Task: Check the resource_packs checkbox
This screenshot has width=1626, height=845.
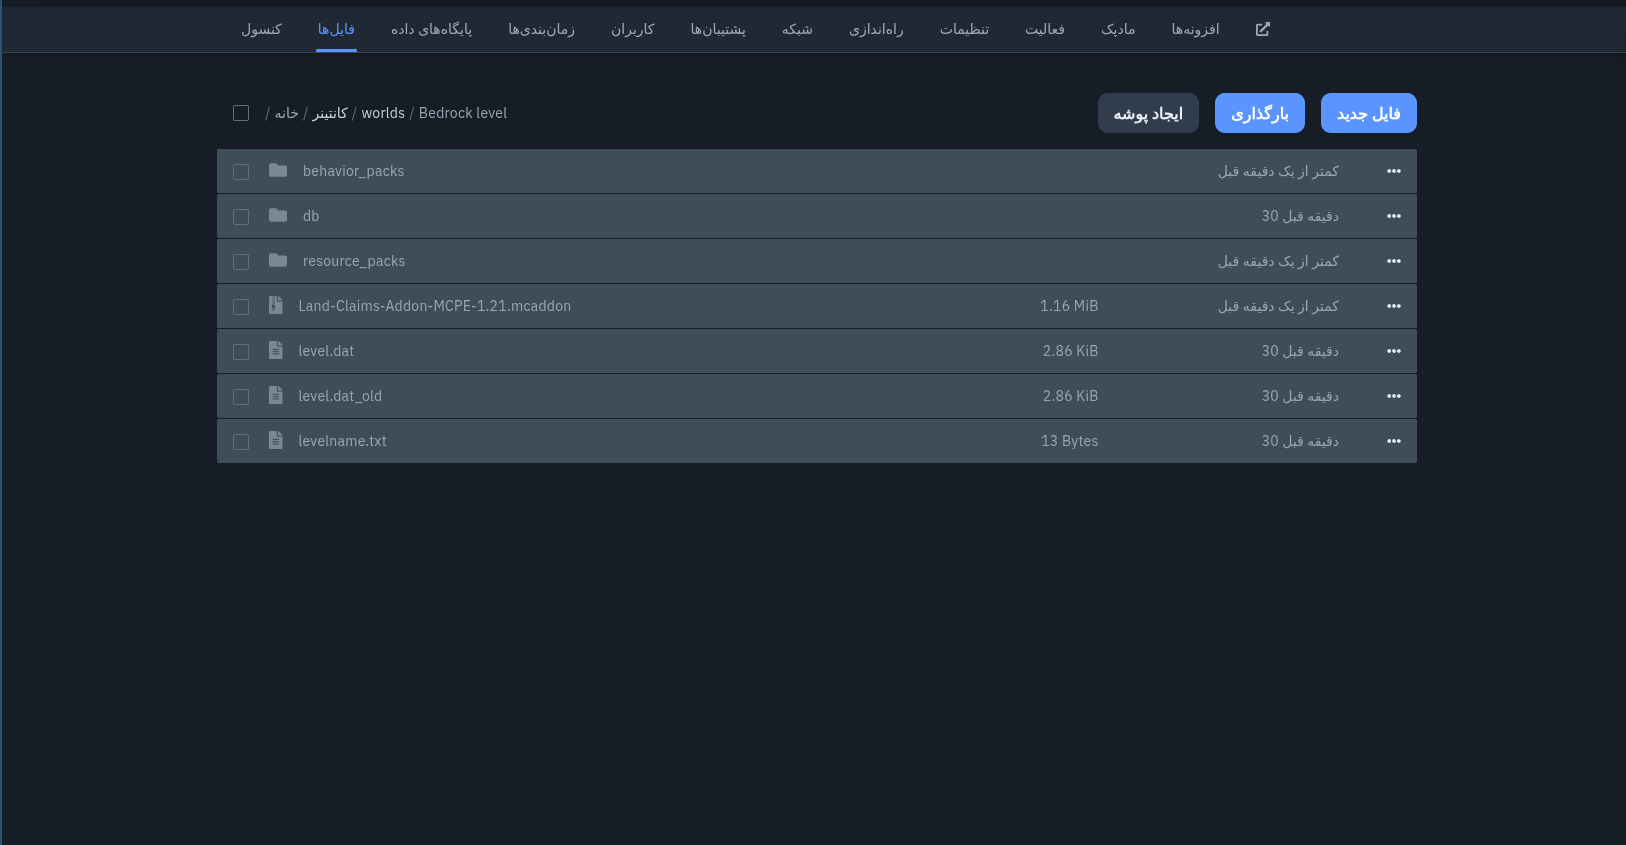Action: click(241, 262)
